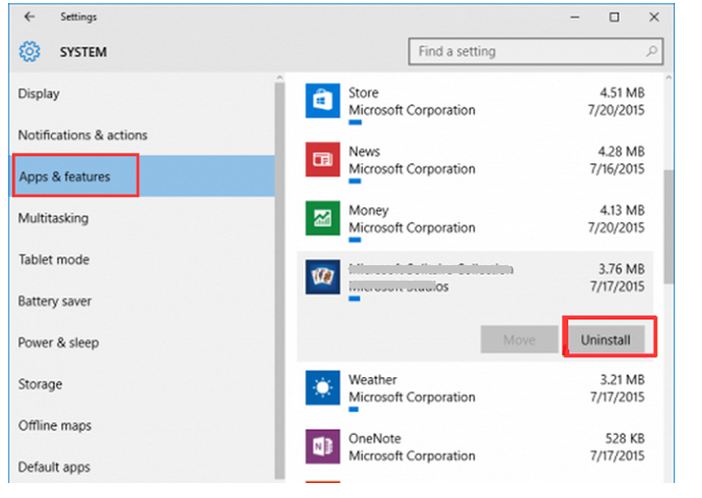
Task: Maximize the Settings window
Action: pyautogui.click(x=614, y=17)
